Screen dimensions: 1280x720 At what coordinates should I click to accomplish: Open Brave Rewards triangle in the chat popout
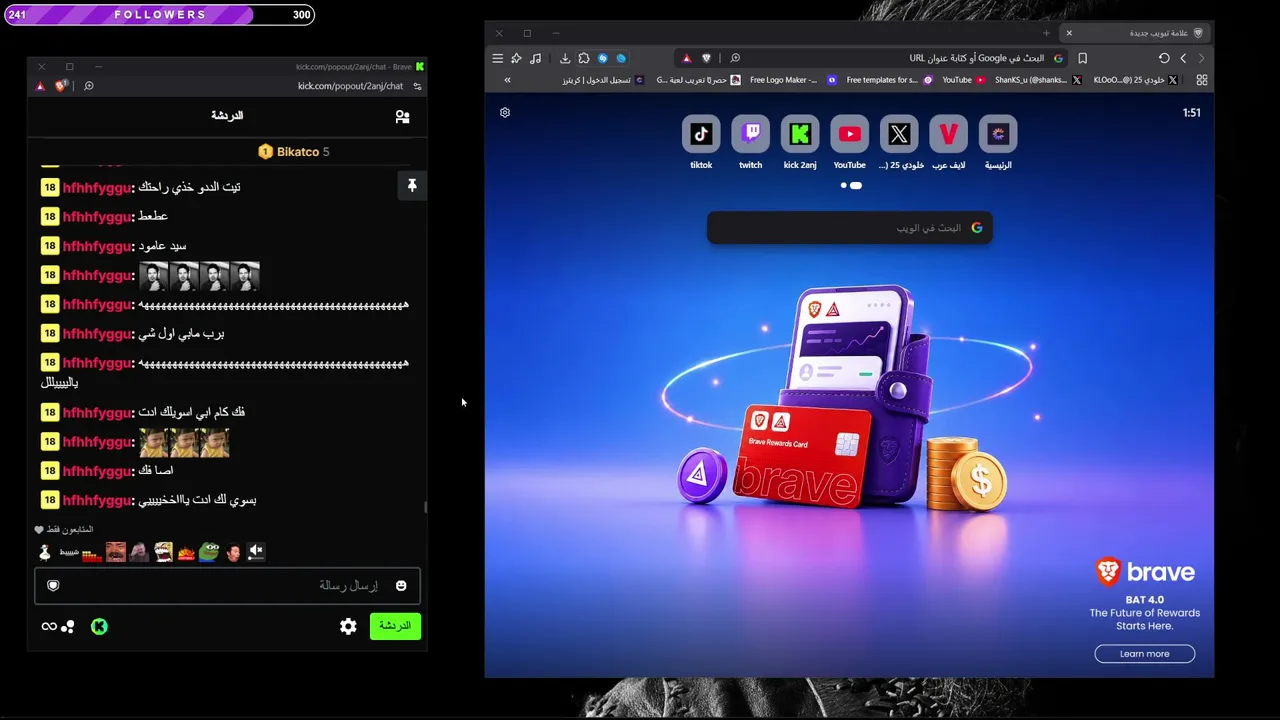(x=40, y=86)
